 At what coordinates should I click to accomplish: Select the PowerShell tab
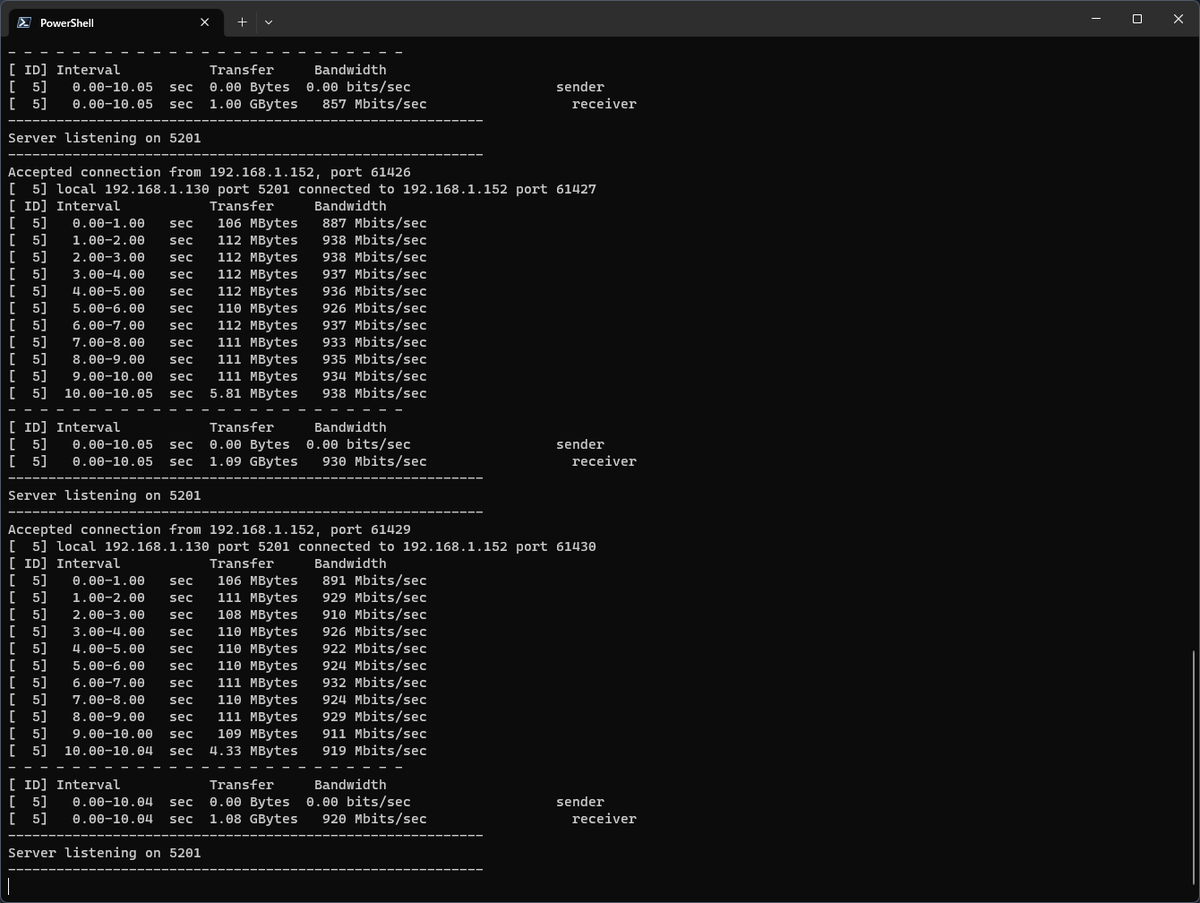click(x=115, y=22)
